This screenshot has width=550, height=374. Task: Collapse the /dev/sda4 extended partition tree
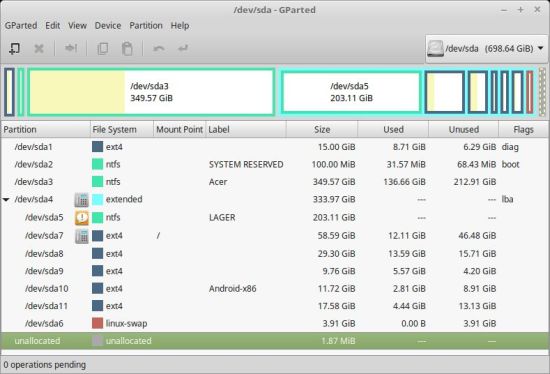[6, 200]
